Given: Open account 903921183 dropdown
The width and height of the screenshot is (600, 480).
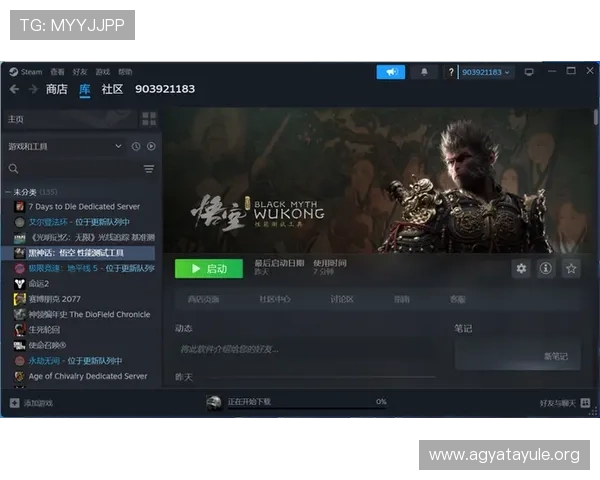Looking at the screenshot, I should (486, 72).
